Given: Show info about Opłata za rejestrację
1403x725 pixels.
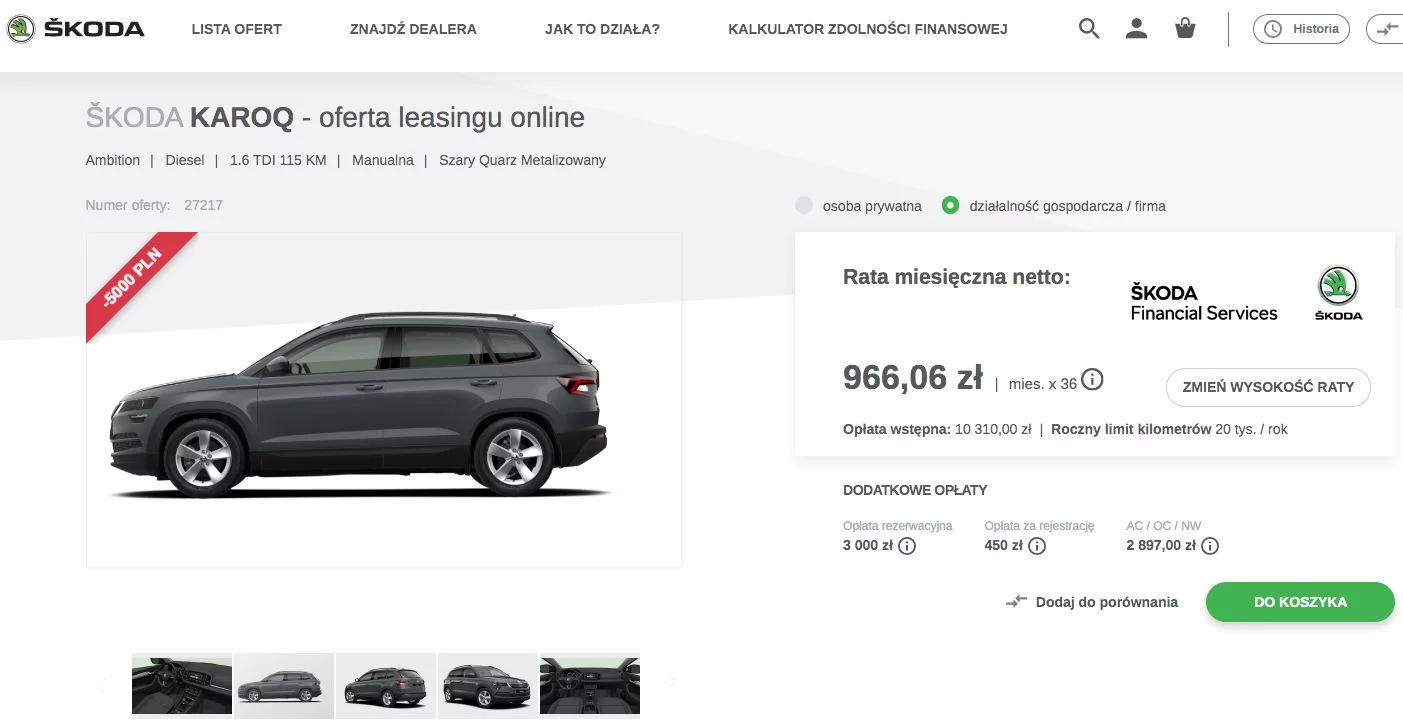Looking at the screenshot, I should [x=1037, y=546].
